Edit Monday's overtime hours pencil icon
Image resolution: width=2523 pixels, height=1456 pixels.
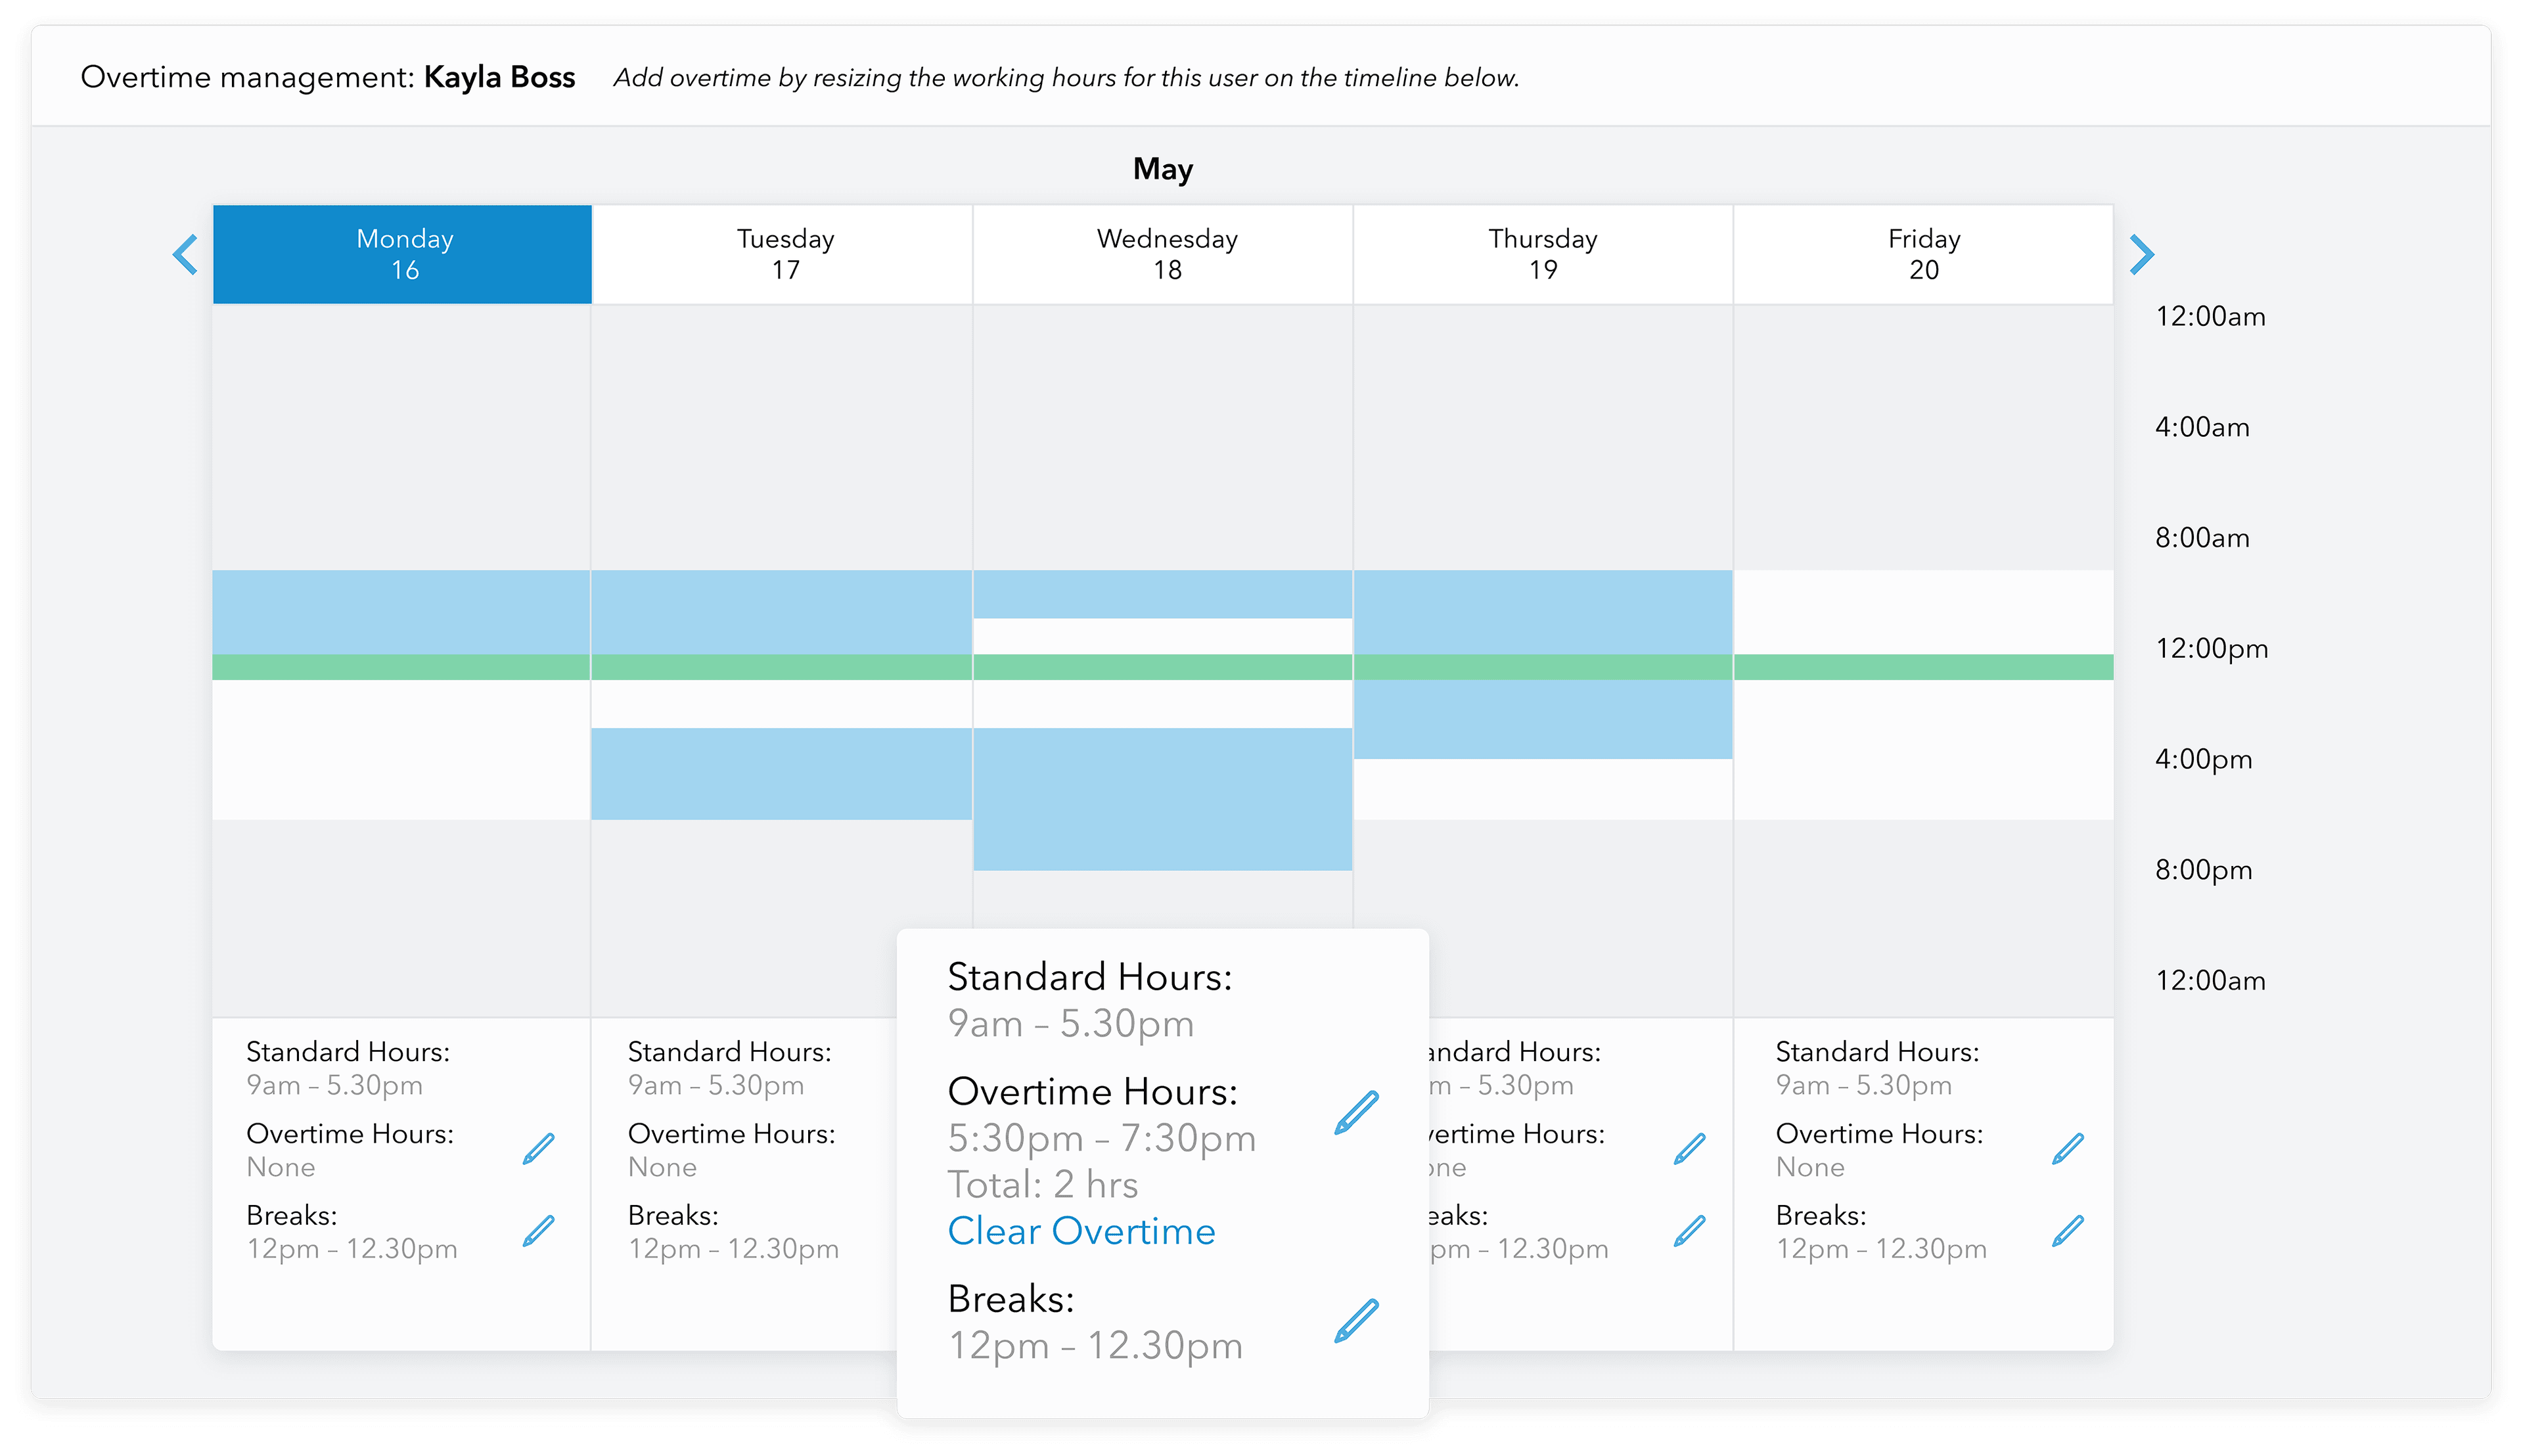(538, 1149)
